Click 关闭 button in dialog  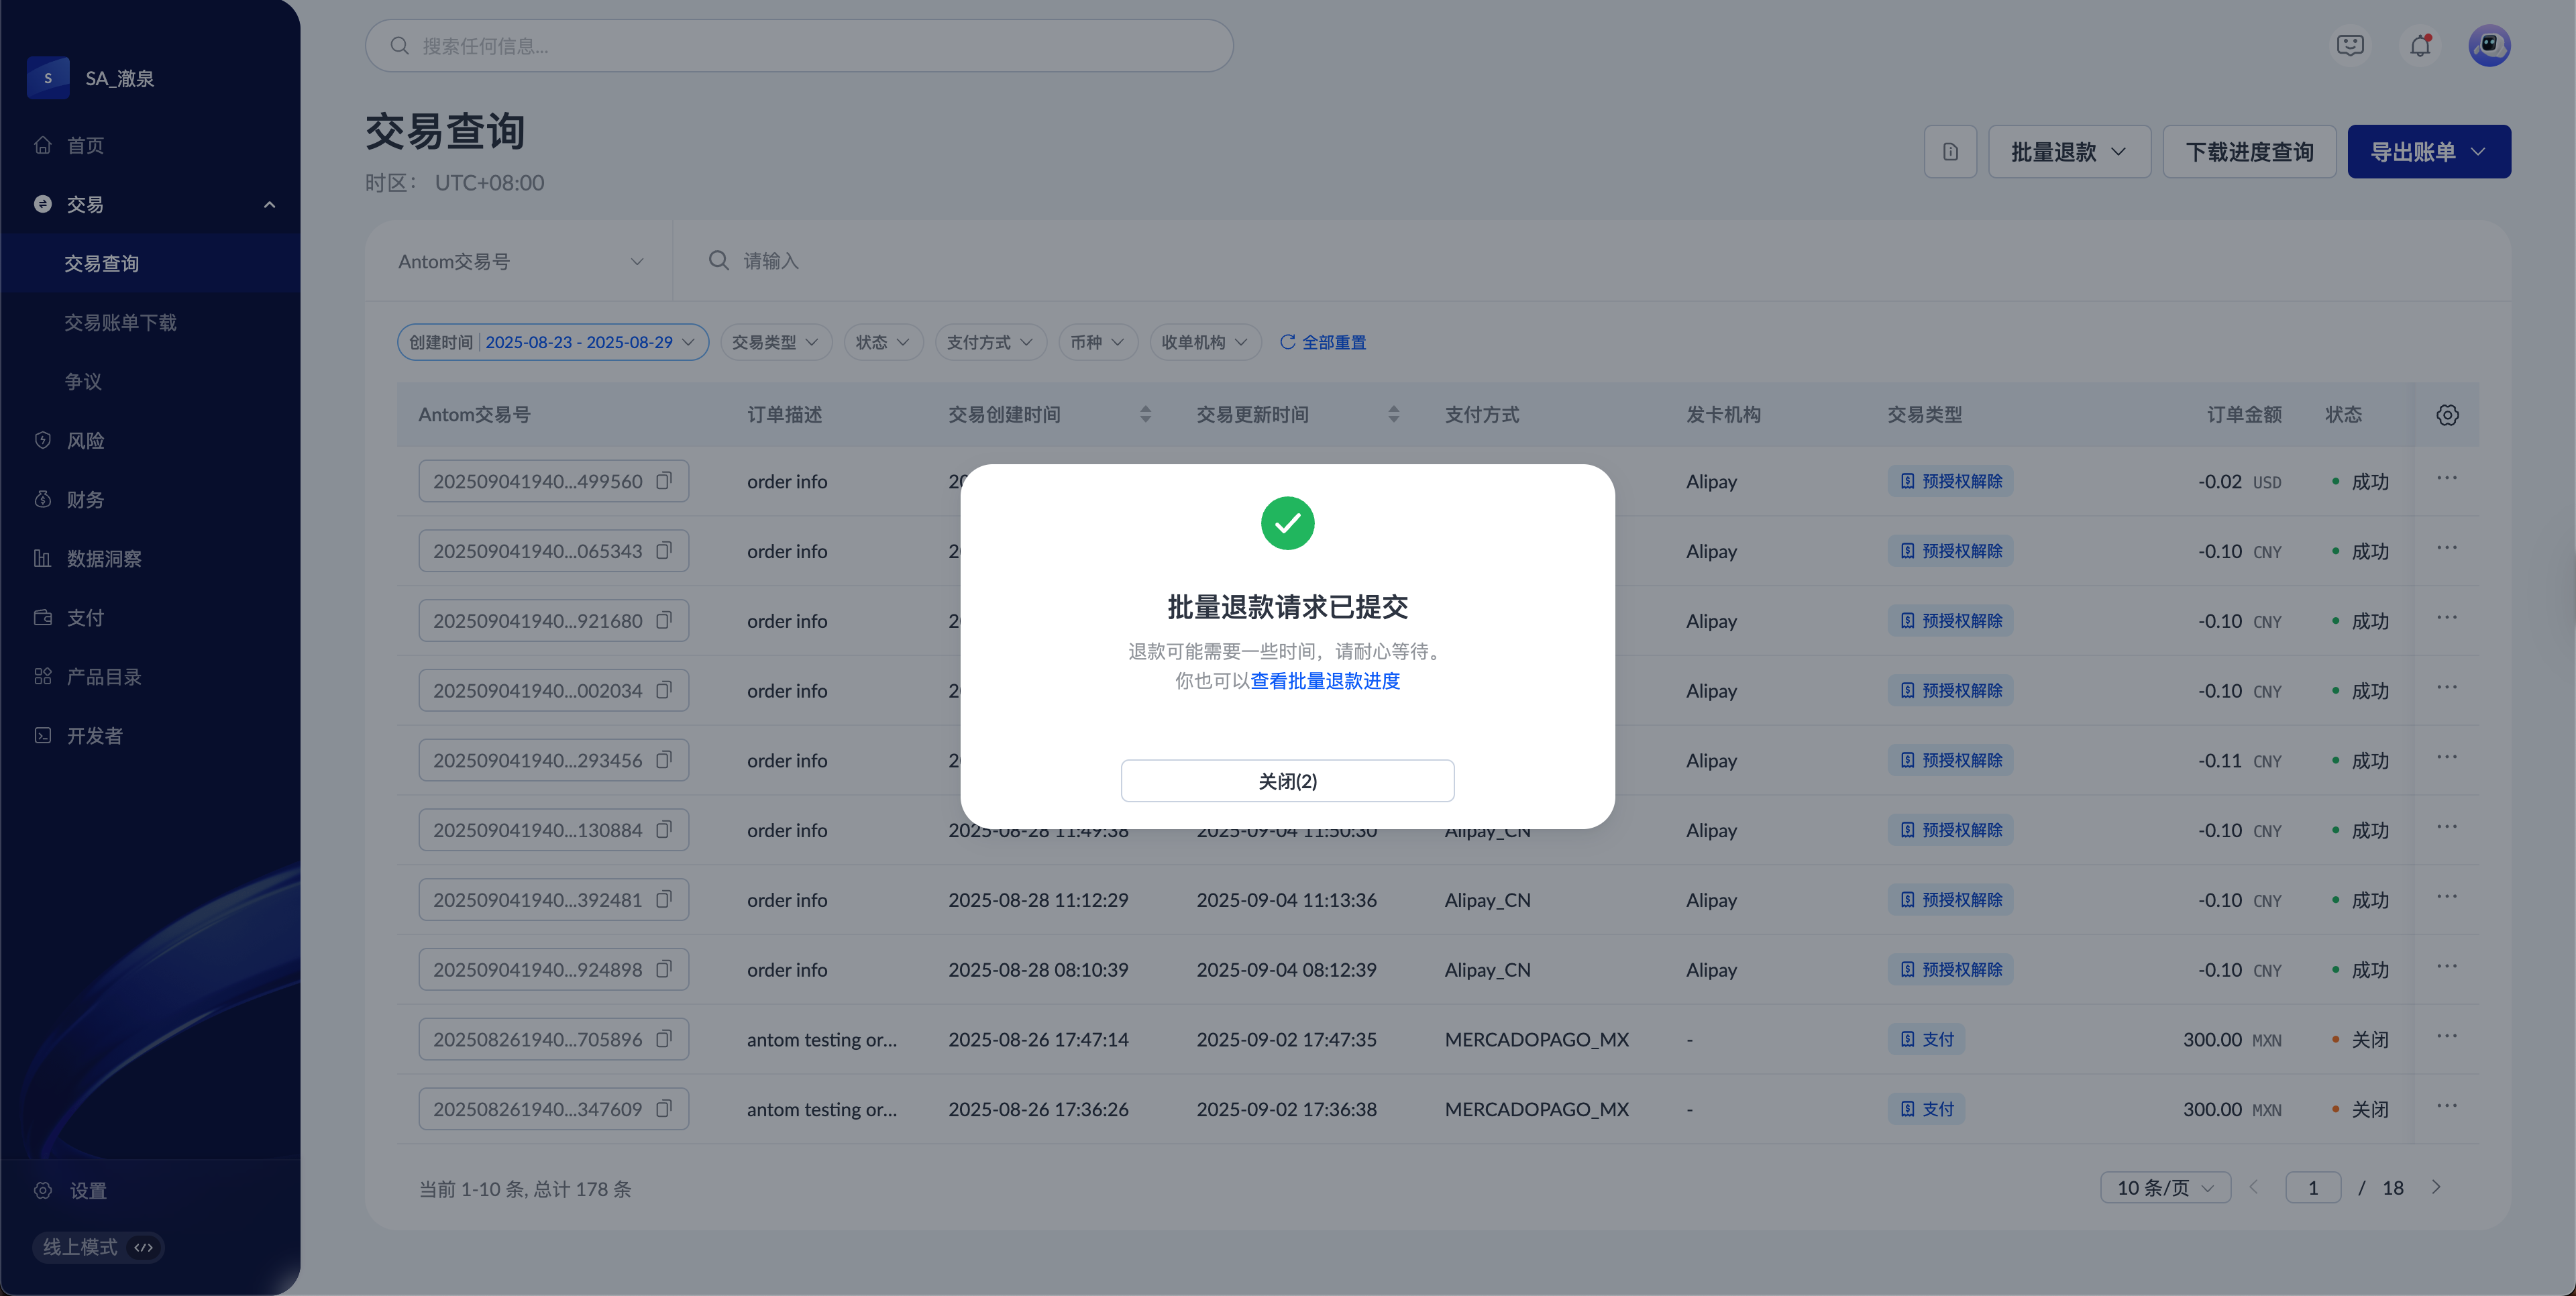[1287, 781]
